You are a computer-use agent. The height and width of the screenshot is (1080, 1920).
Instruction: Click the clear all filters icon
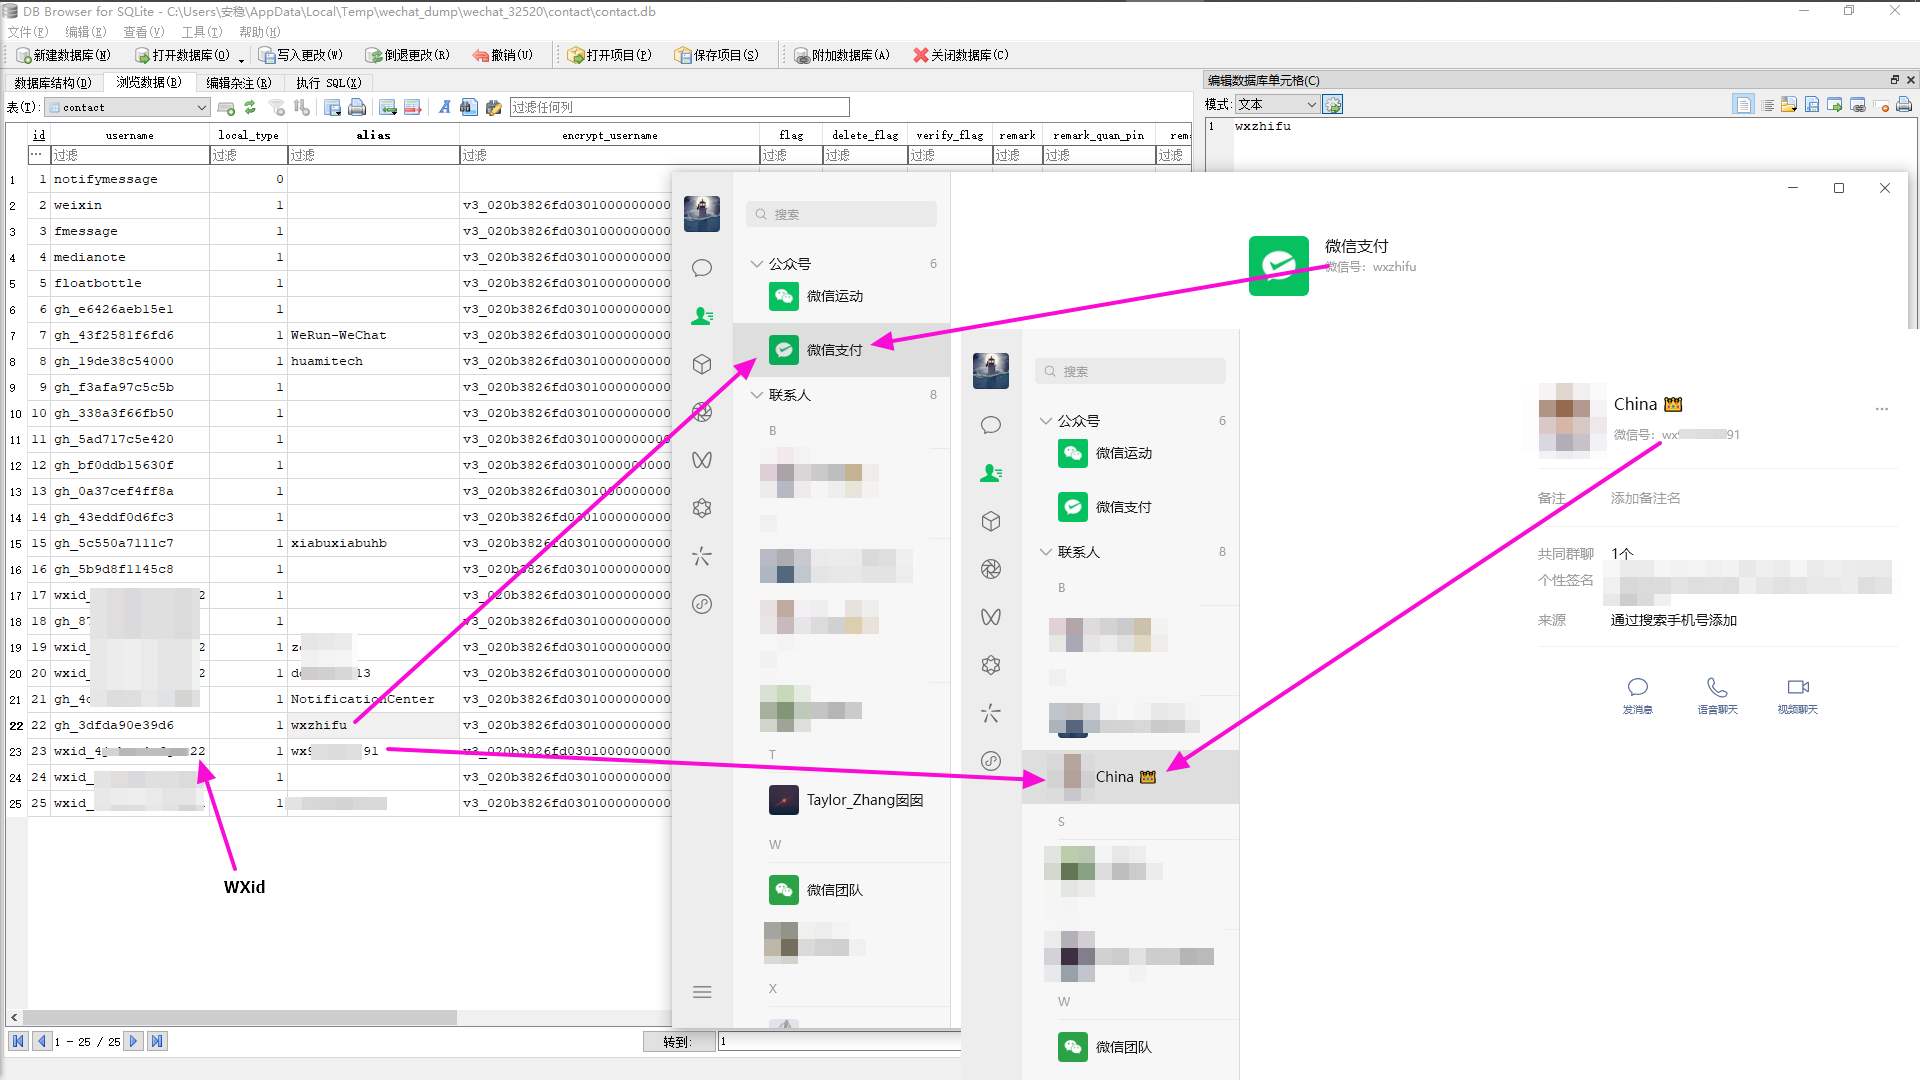coord(277,107)
